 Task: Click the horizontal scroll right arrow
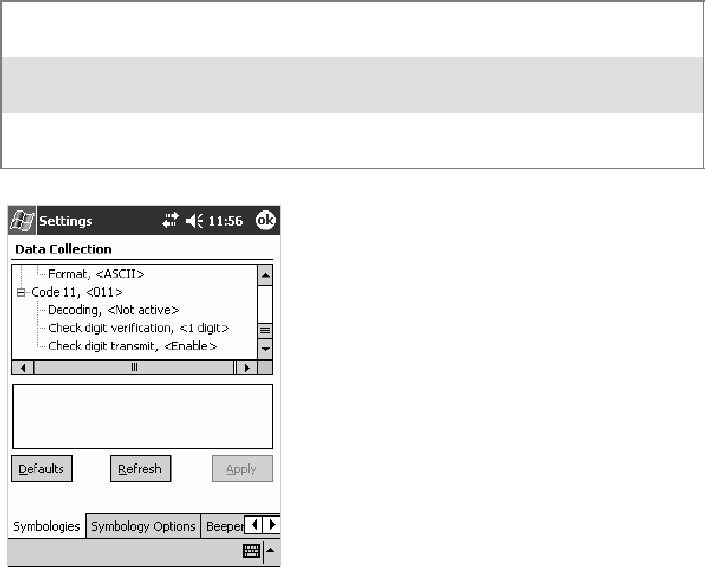[246, 368]
